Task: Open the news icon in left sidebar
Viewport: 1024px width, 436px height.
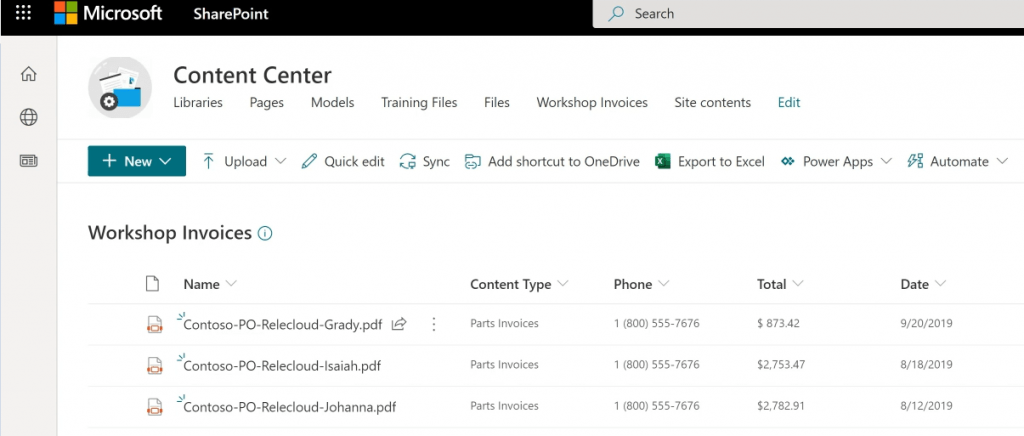Action: click(28, 161)
